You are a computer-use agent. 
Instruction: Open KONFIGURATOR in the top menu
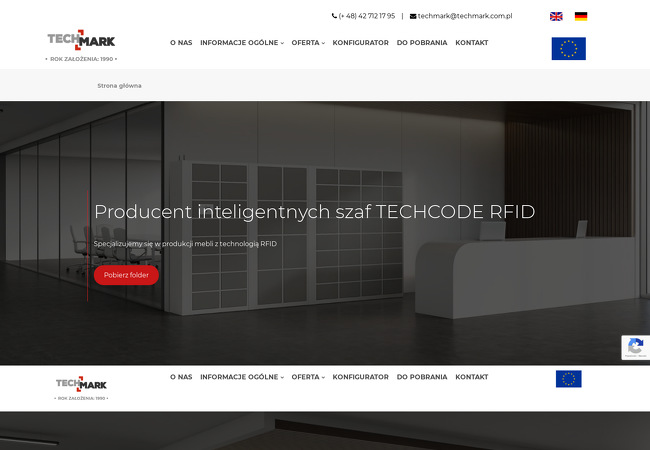click(x=361, y=43)
